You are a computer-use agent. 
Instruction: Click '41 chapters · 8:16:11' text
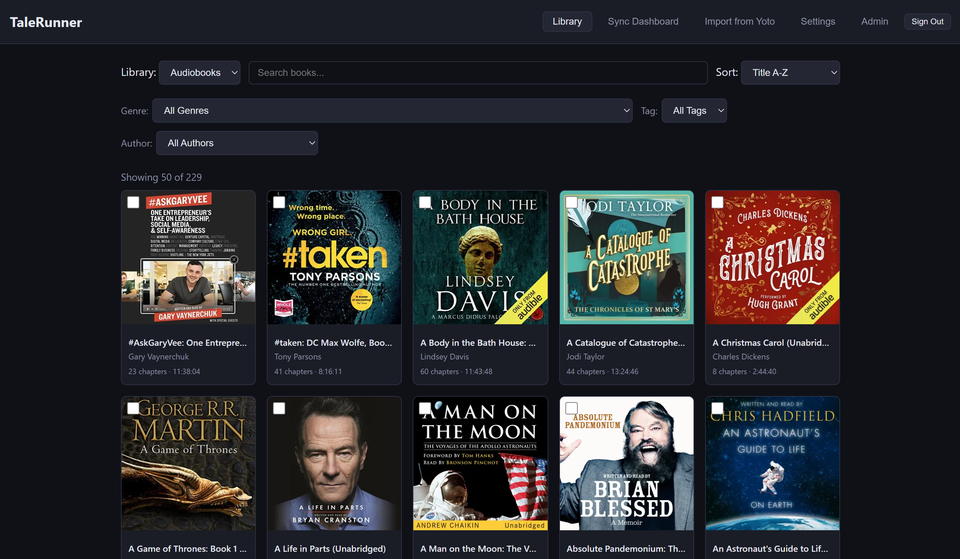tap(308, 371)
